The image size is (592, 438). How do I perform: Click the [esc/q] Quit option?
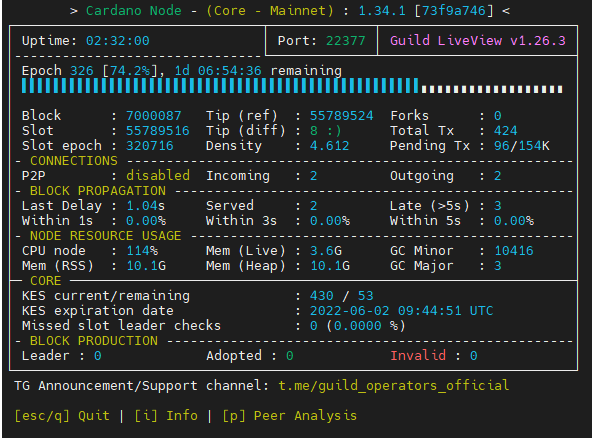pyautogui.click(x=62, y=416)
